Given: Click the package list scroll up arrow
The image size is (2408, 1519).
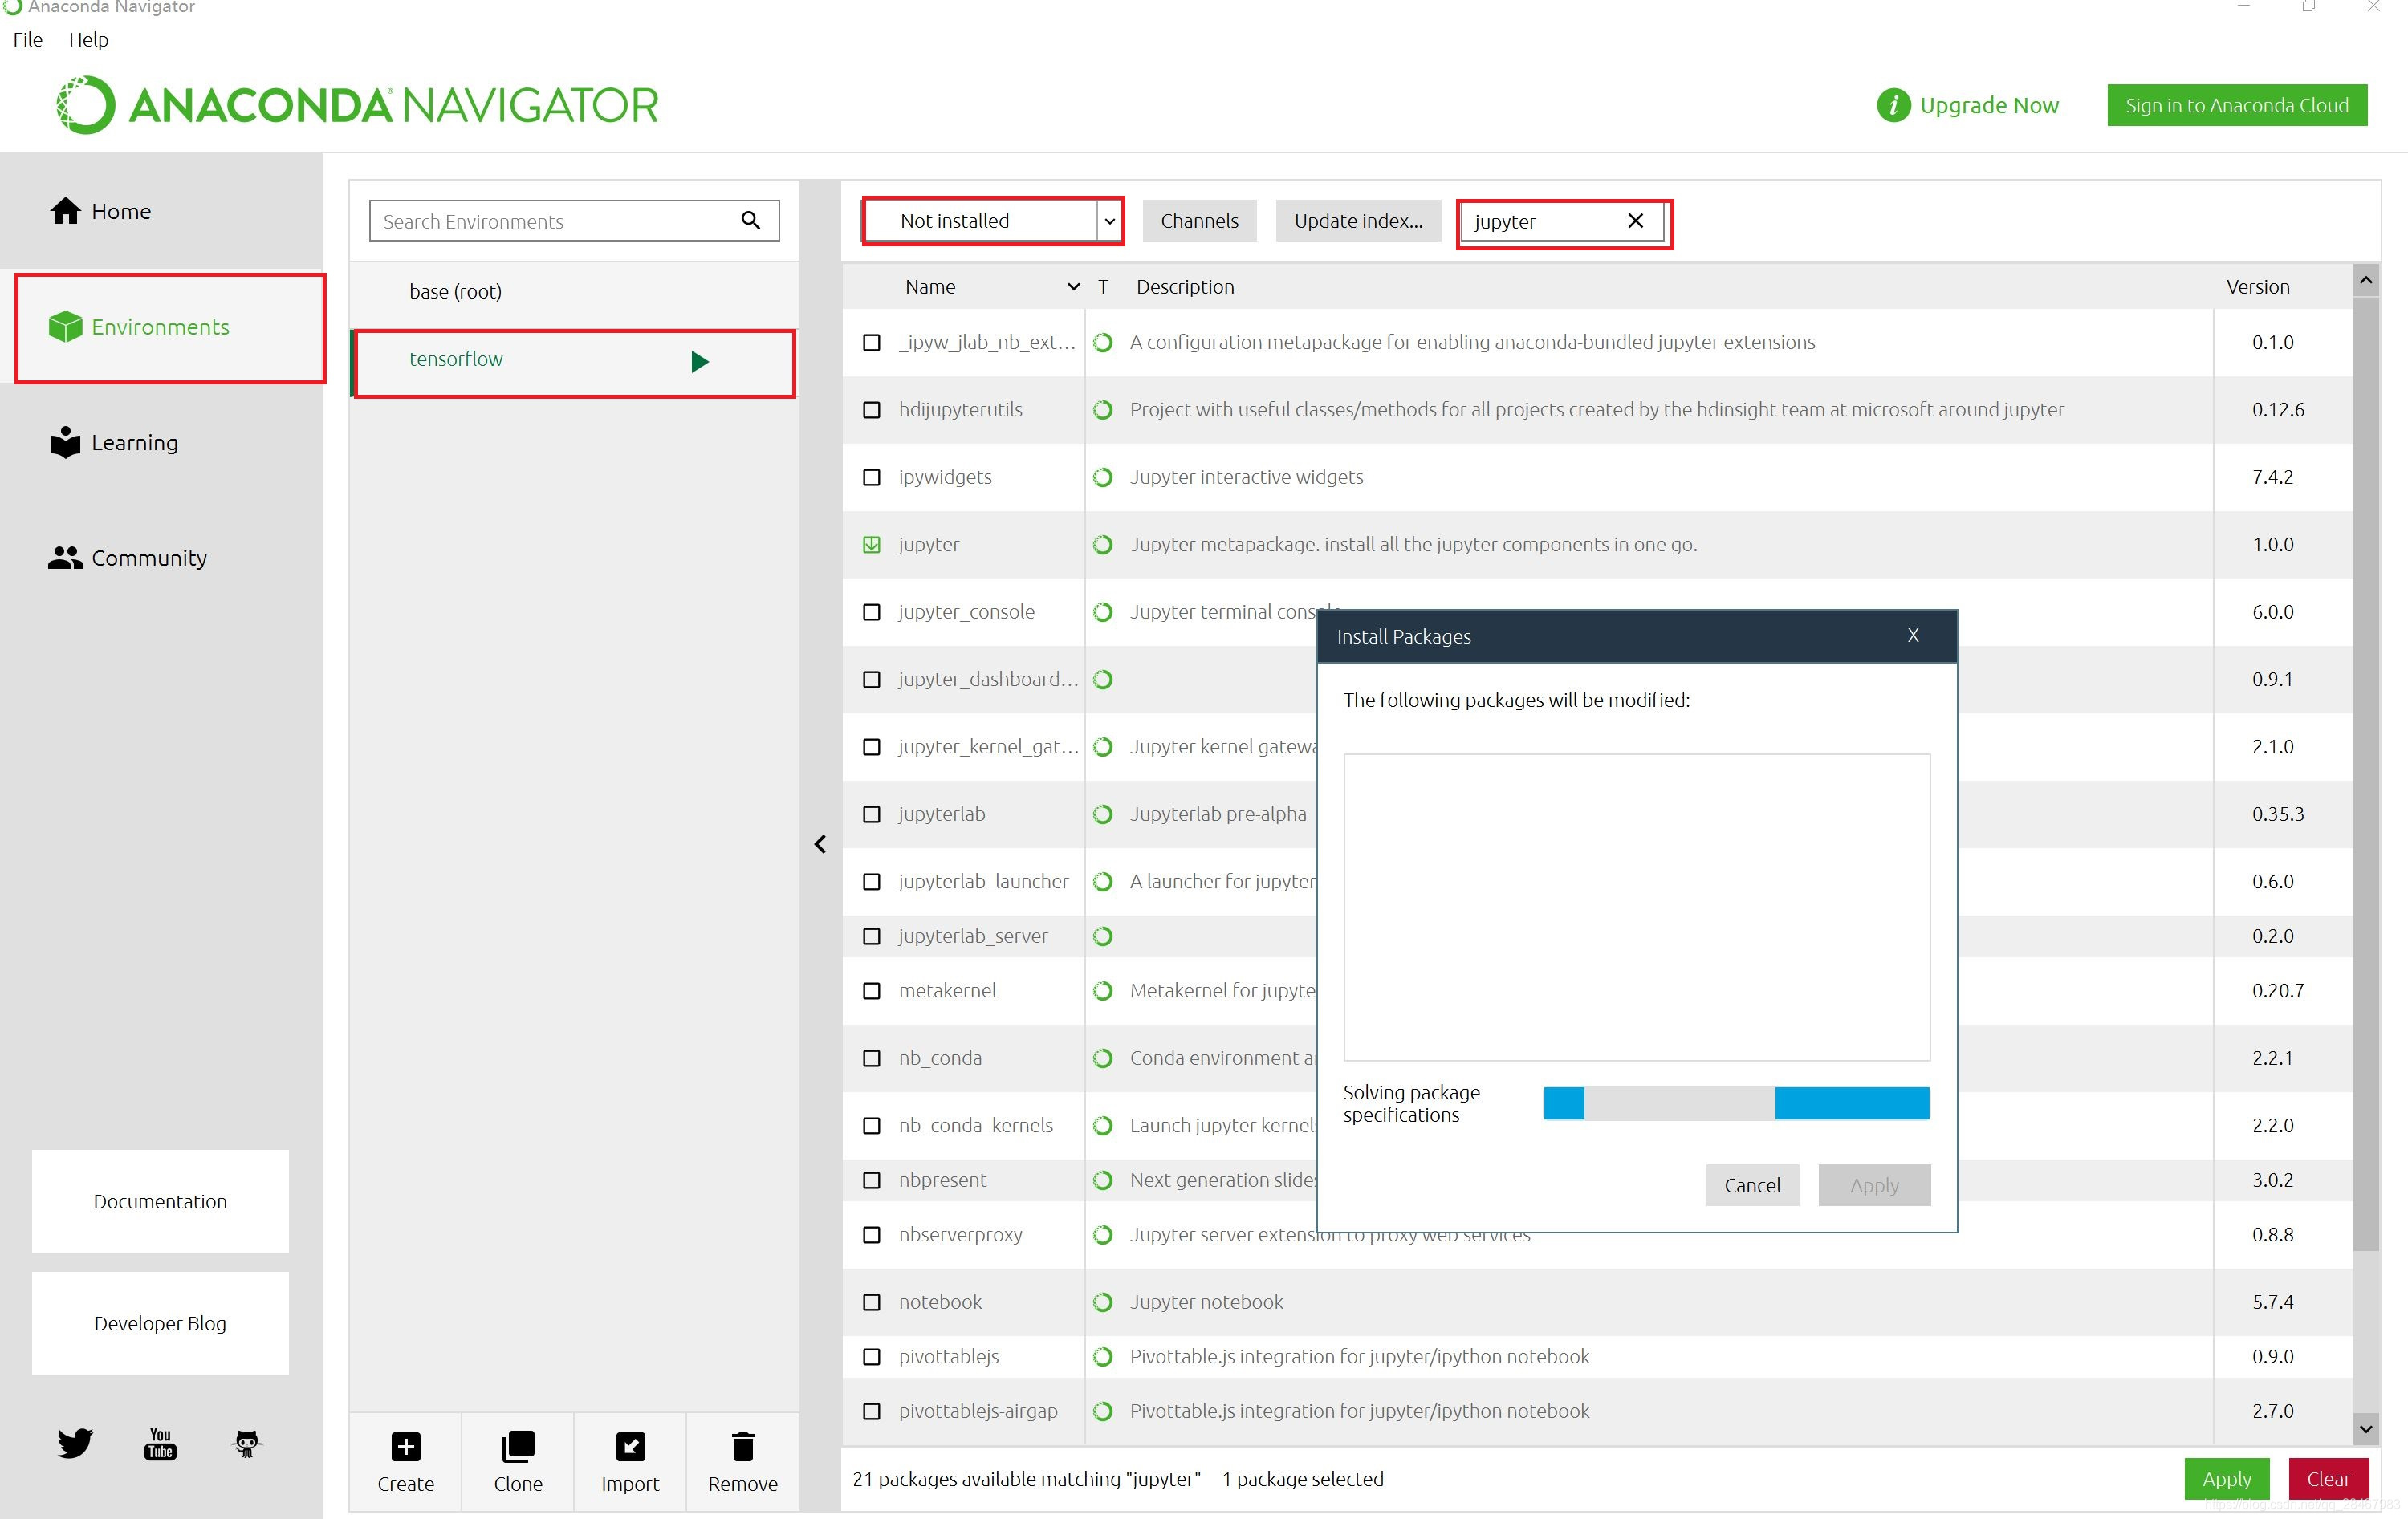Looking at the screenshot, I should tap(2365, 280).
